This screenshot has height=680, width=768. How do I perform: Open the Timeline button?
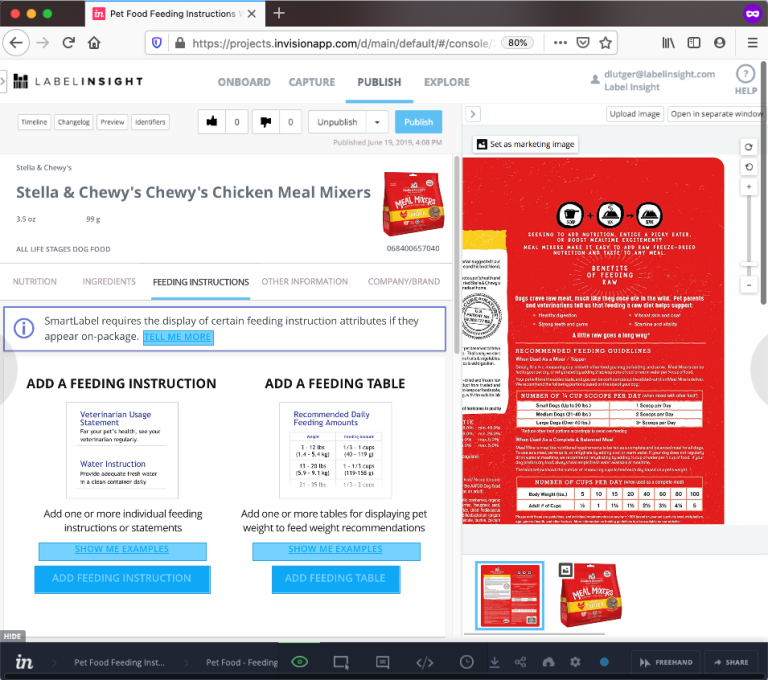[x=34, y=122]
